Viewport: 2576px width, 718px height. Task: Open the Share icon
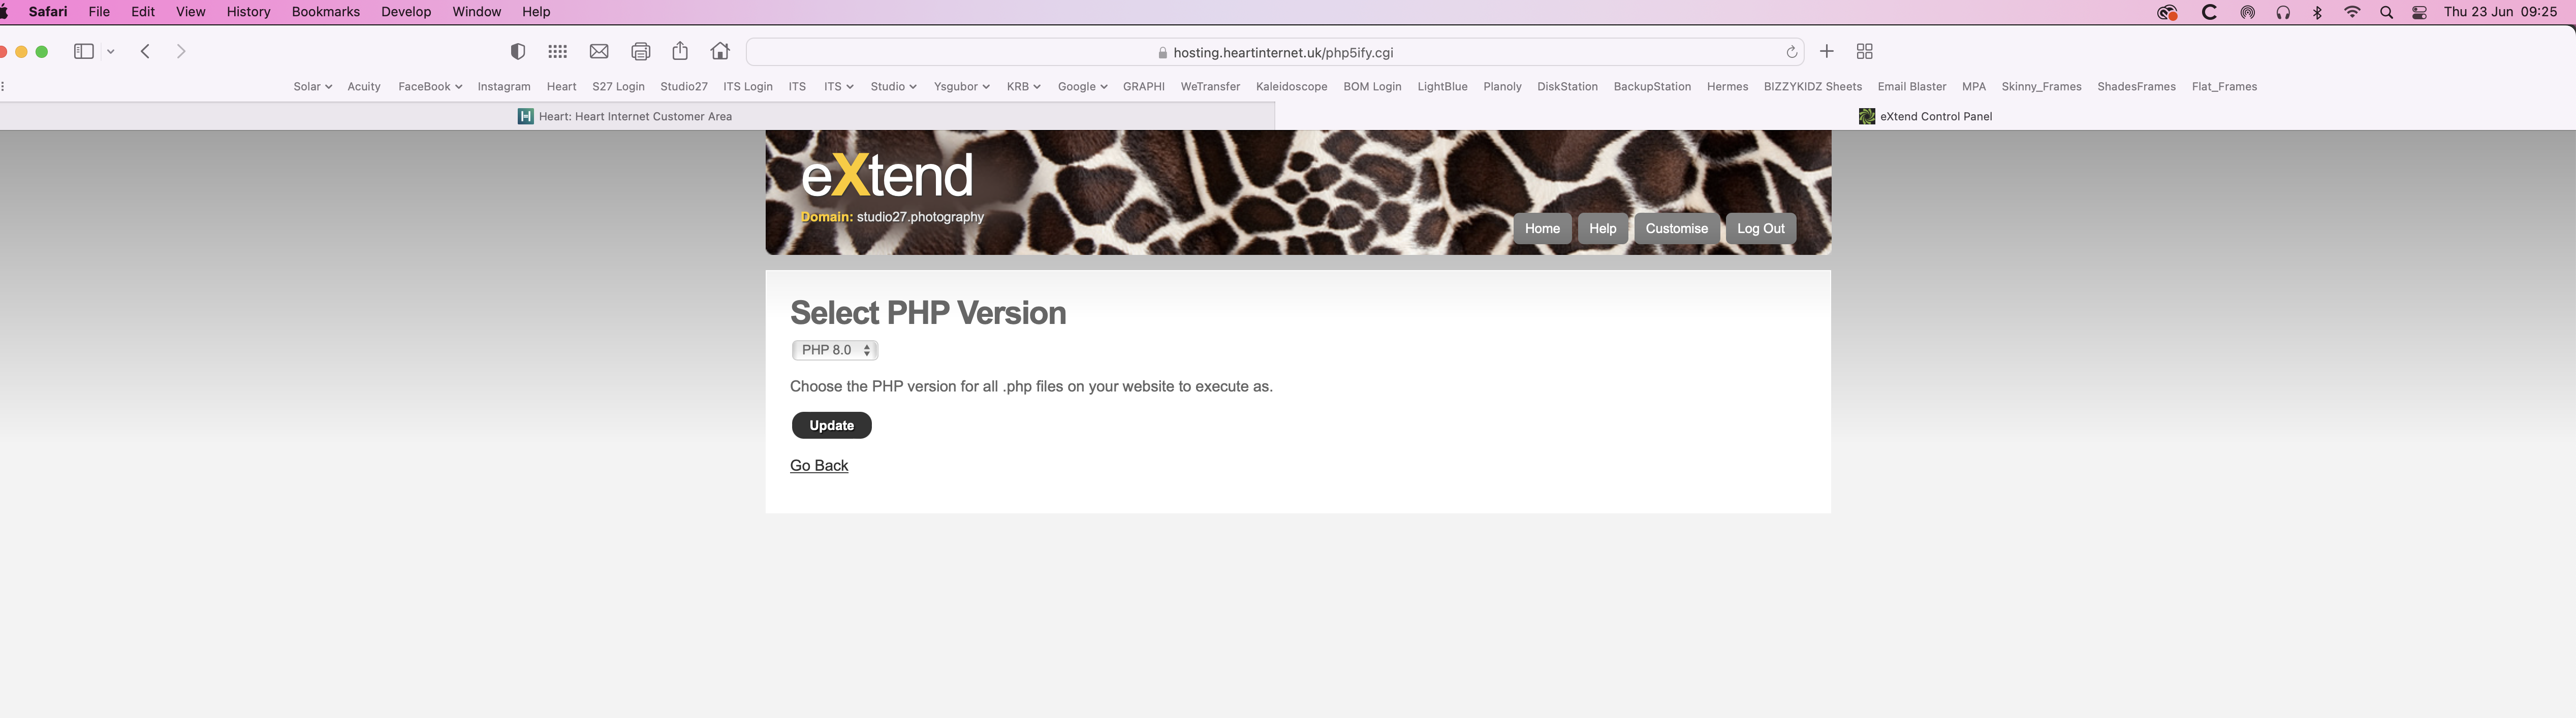[x=680, y=51]
